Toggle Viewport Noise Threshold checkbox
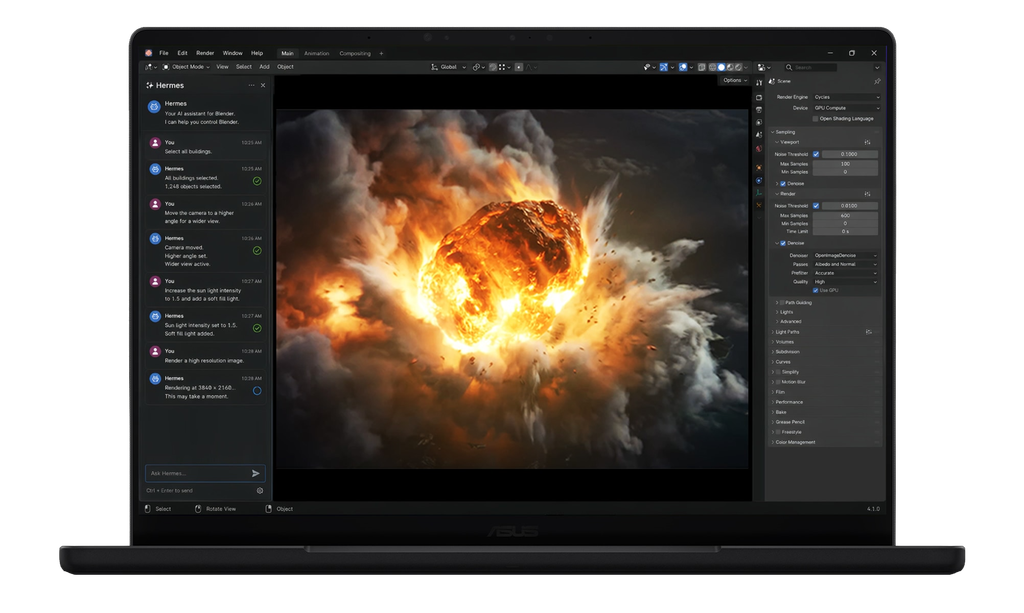The image size is (1024, 613). click(816, 154)
